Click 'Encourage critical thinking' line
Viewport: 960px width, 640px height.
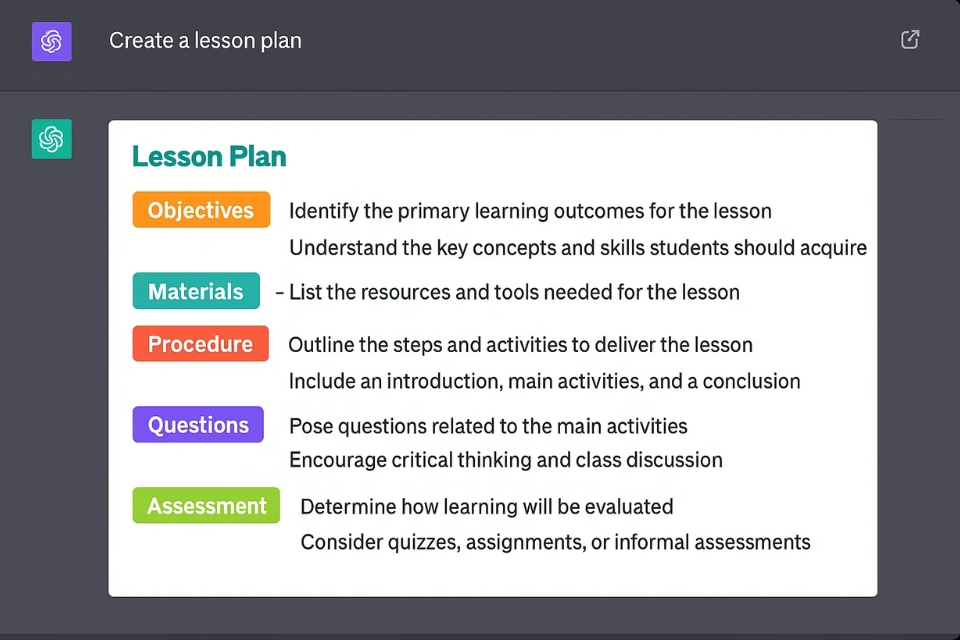pyautogui.click(x=506, y=460)
